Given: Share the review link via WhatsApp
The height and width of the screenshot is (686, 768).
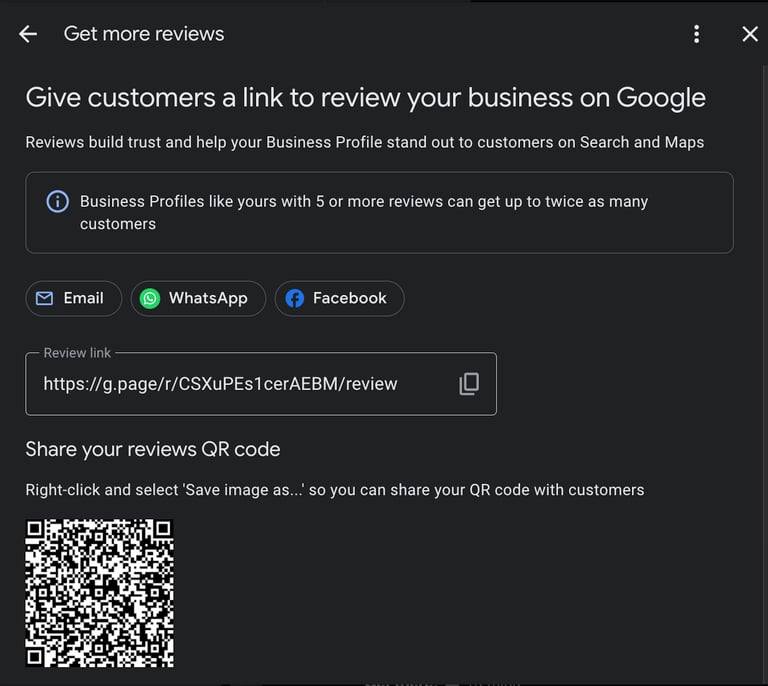Looking at the screenshot, I should tap(198, 298).
